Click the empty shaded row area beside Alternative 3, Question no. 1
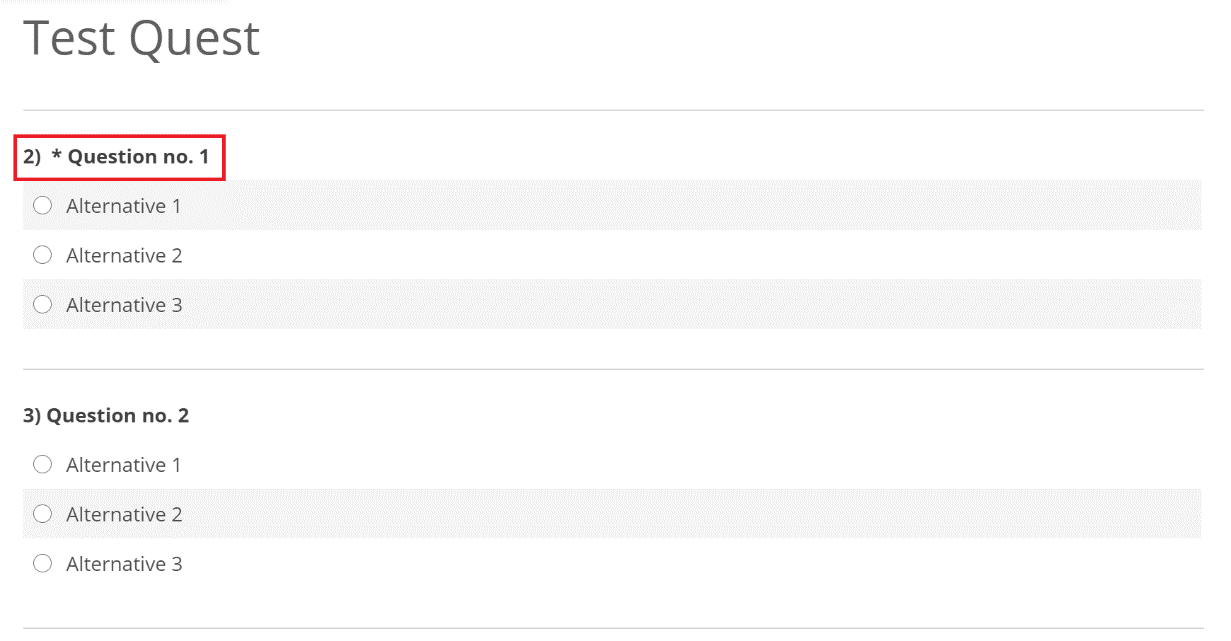Viewport: 1231px width, 641px height. point(692,305)
